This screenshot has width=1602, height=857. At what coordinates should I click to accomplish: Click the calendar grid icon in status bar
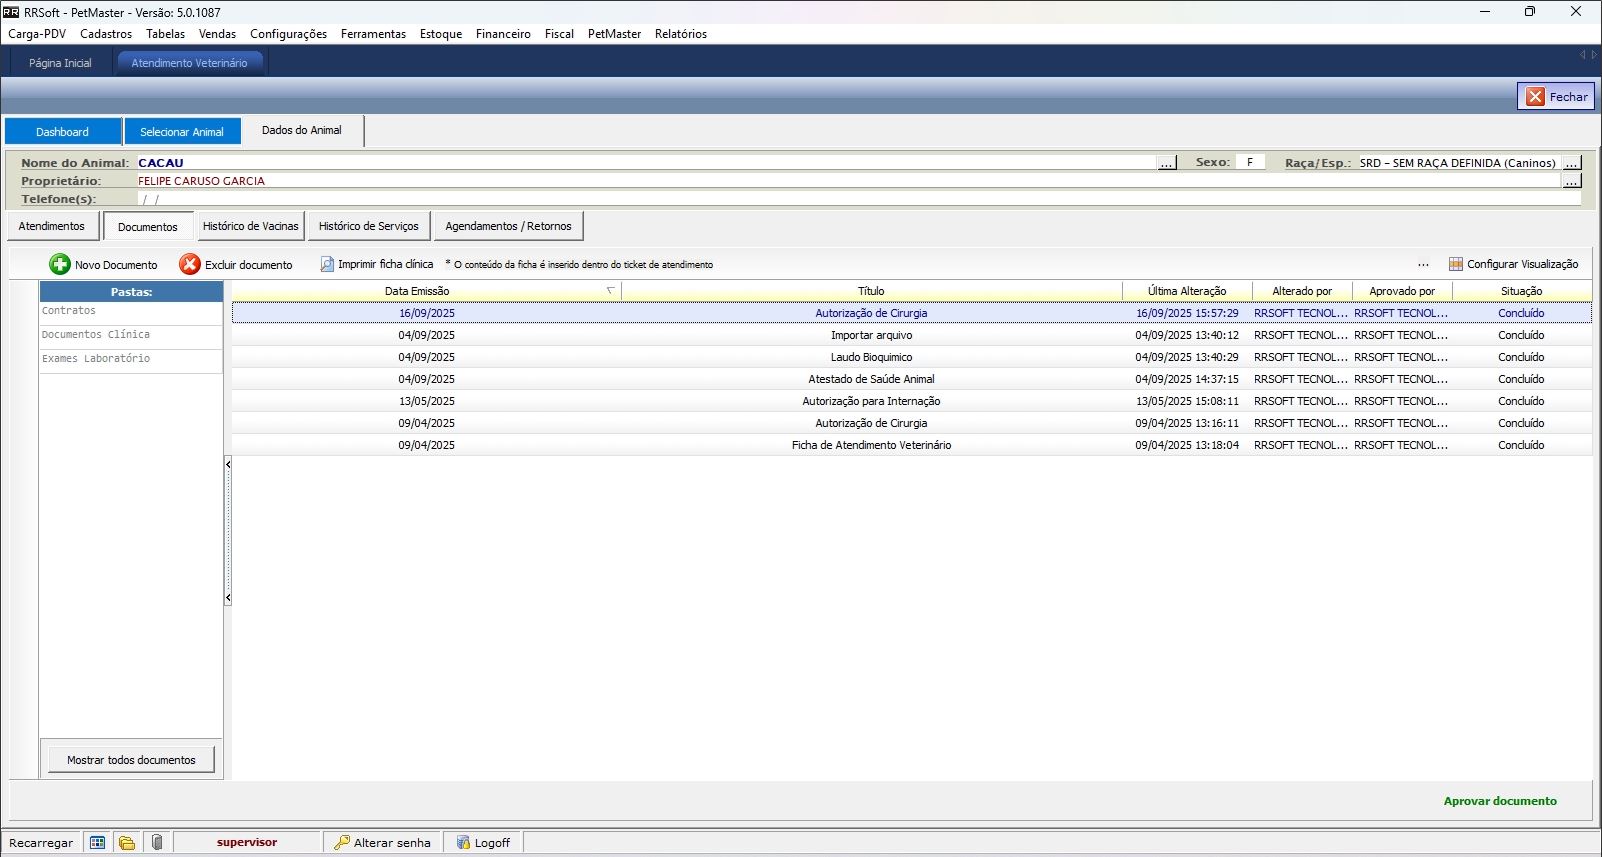pyautogui.click(x=97, y=842)
